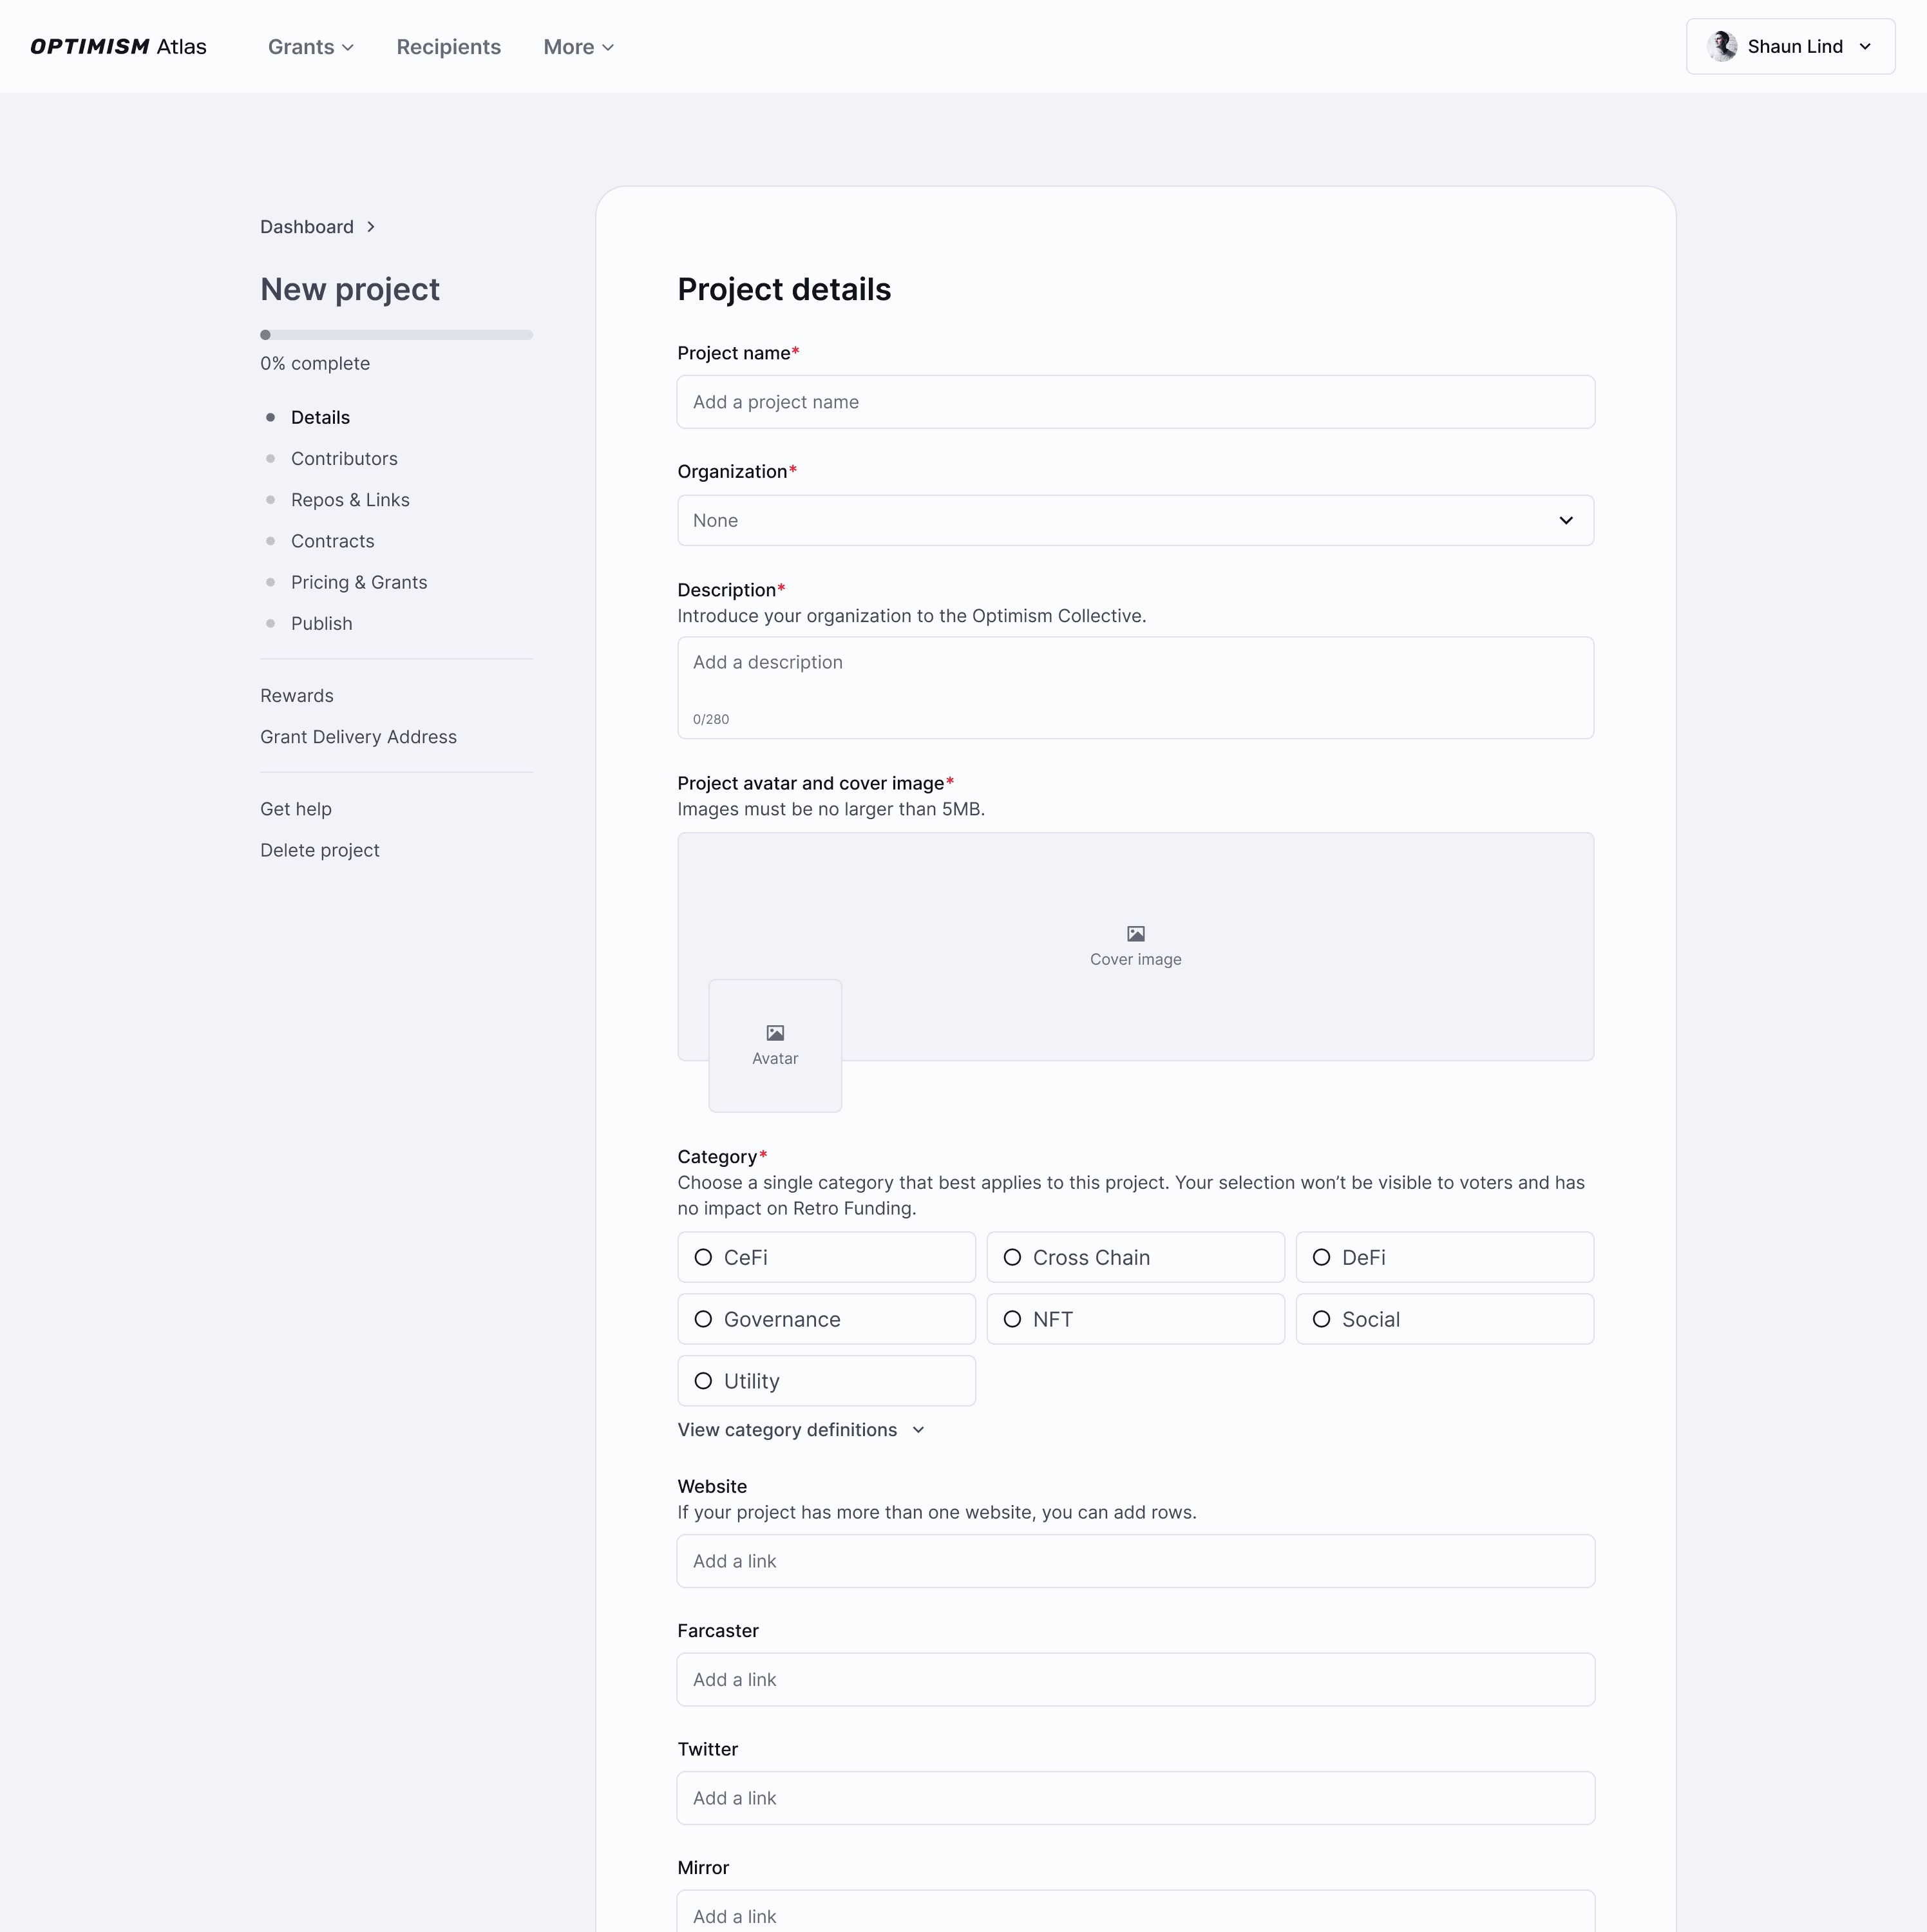Open the Grants menu dropdown
The height and width of the screenshot is (1932, 1927).
(310, 47)
